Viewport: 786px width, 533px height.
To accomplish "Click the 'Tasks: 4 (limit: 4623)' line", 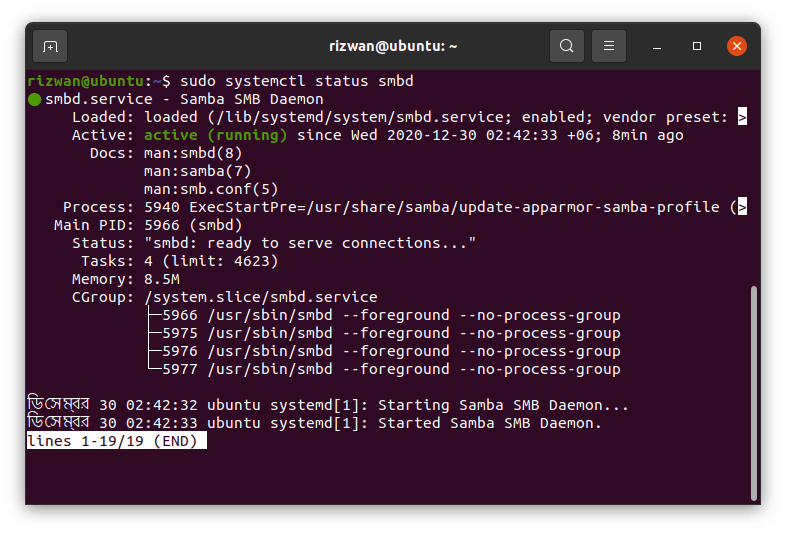I will tap(179, 261).
